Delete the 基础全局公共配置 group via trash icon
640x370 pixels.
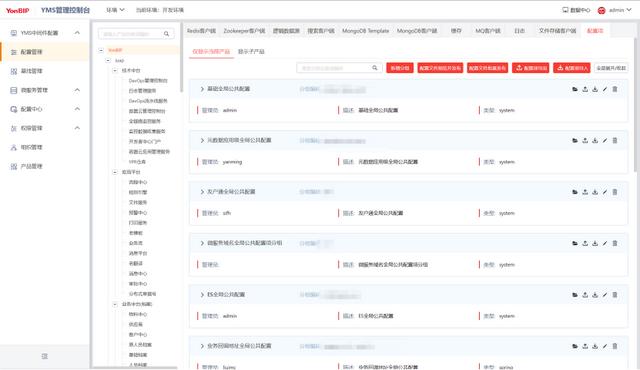click(615, 89)
